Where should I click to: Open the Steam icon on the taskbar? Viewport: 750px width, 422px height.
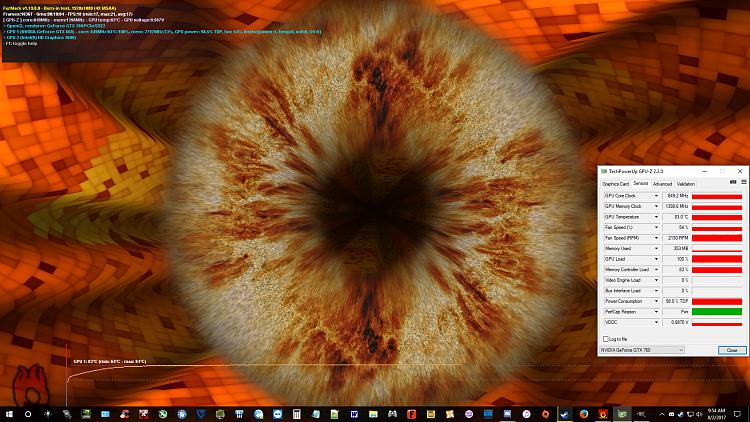point(565,414)
